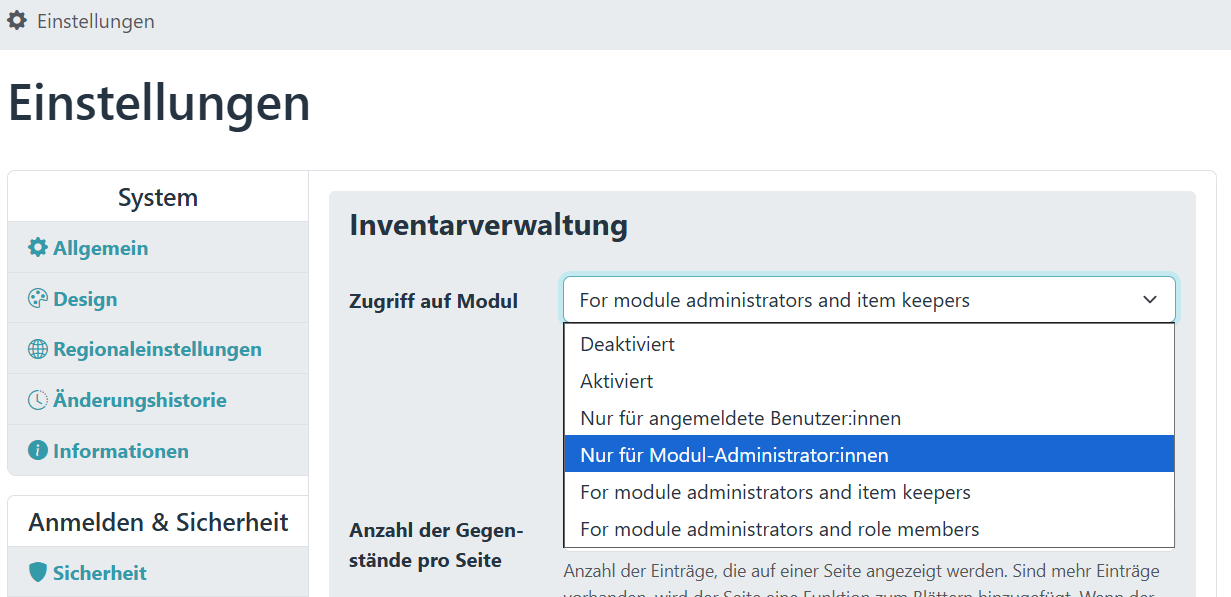The width and height of the screenshot is (1231, 597).
Task: Click the gear icon in the breadcrumb bar
Action: point(17,20)
